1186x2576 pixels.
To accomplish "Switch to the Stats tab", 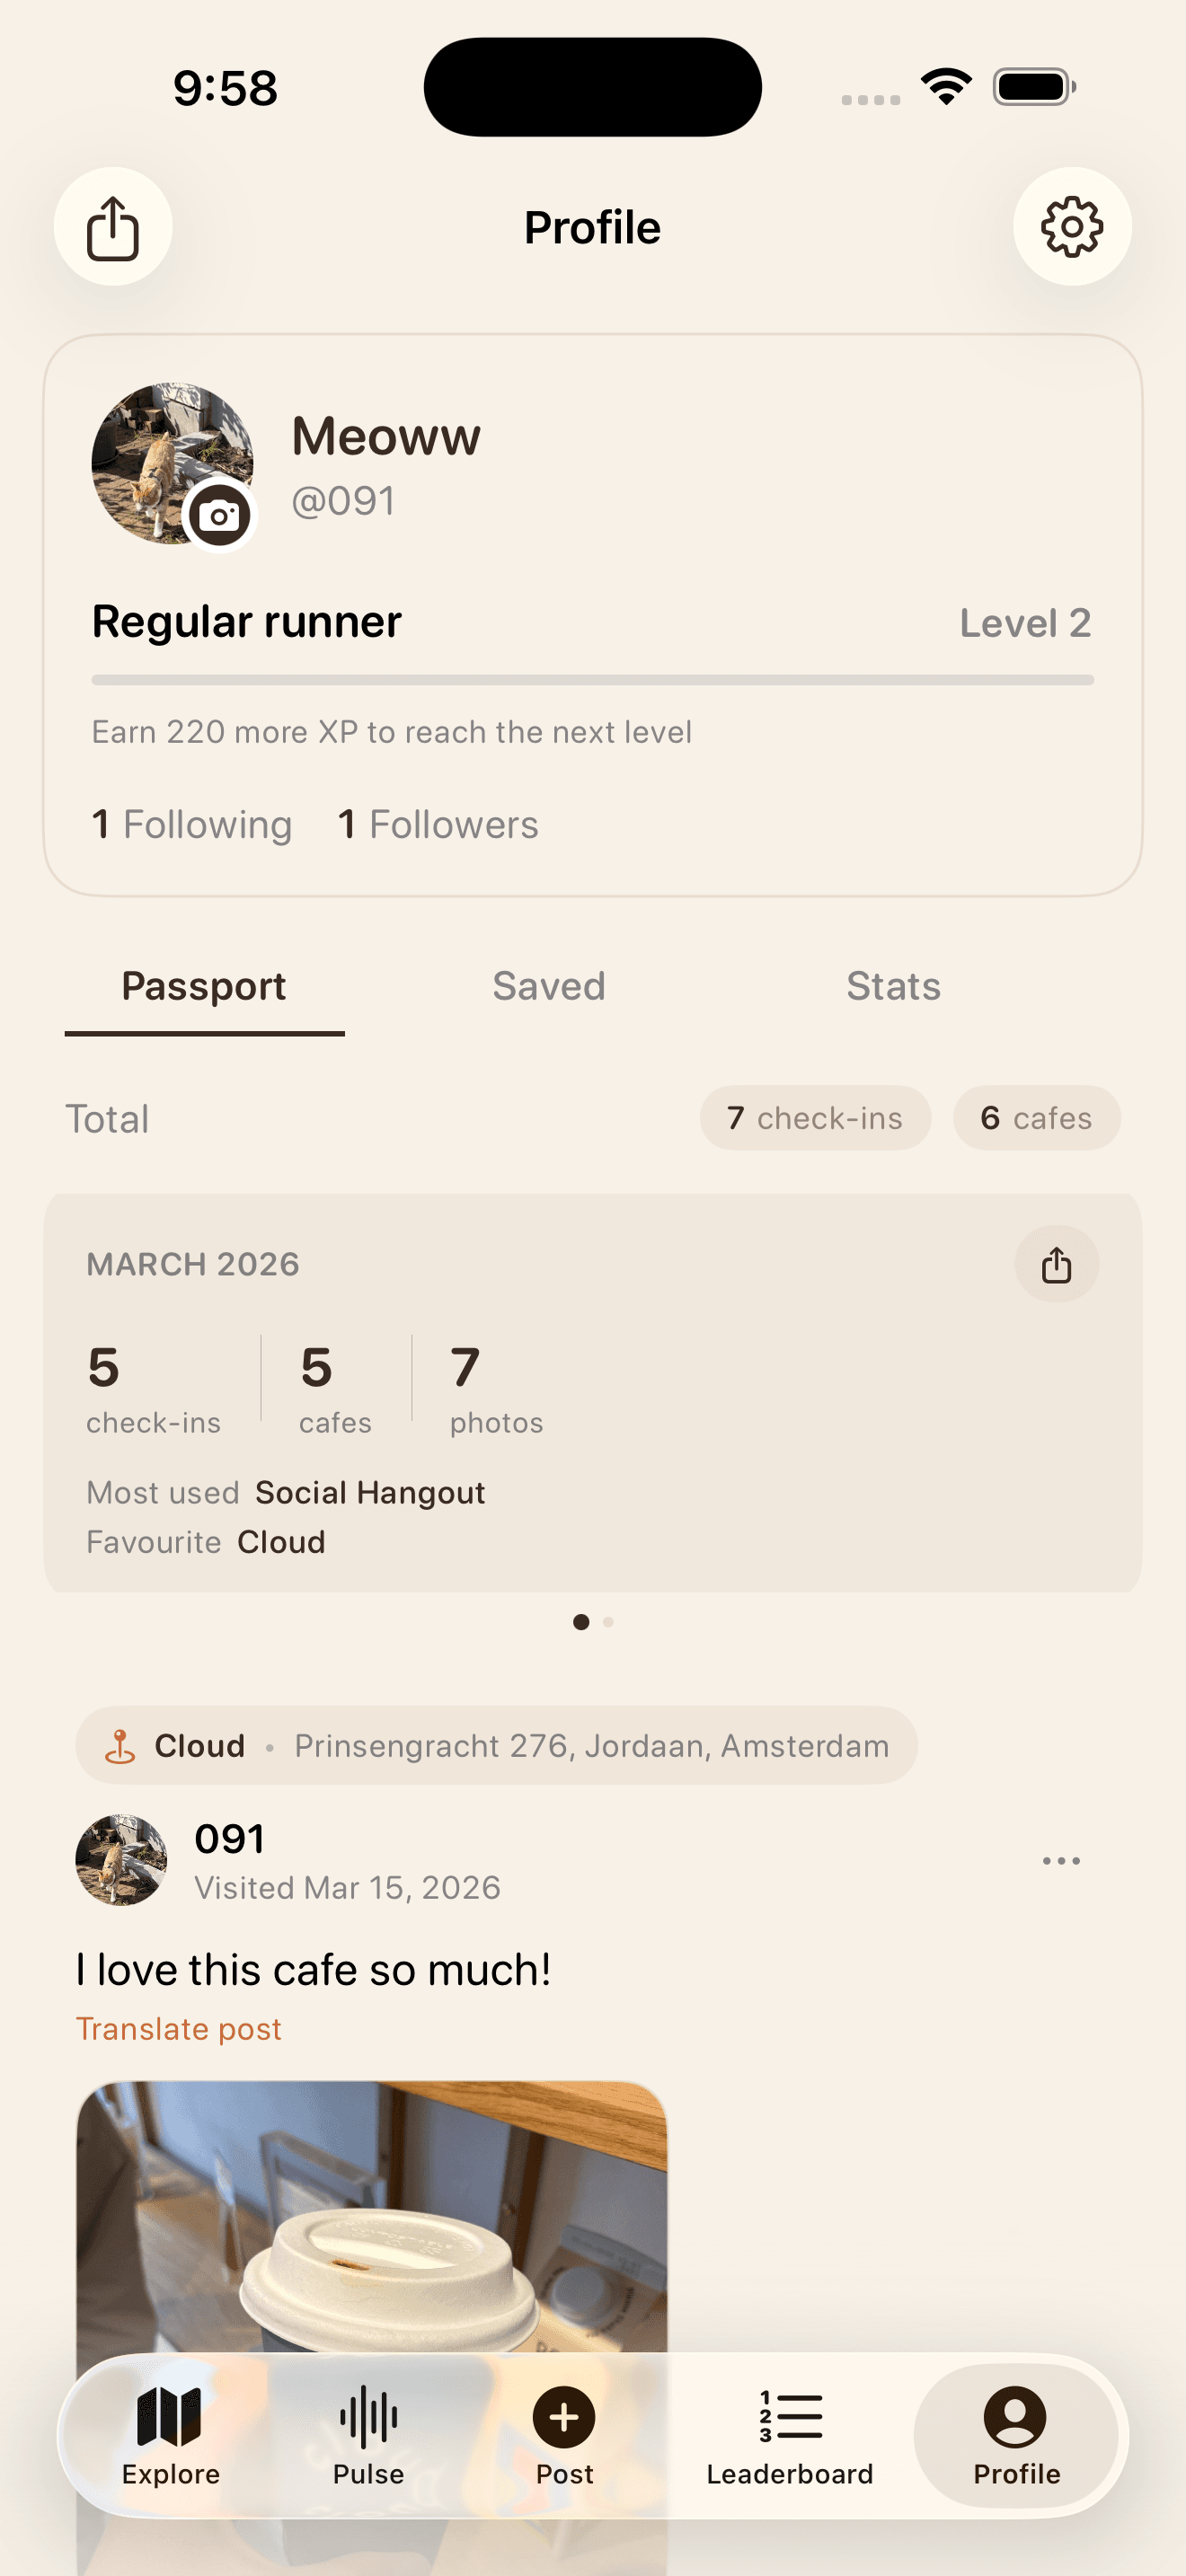I will point(892,986).
